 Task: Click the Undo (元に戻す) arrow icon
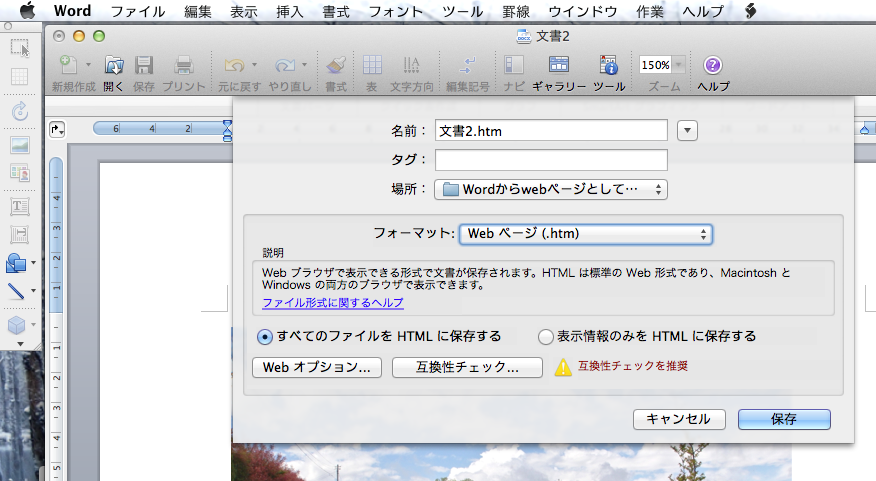click(x=234, y=65)
